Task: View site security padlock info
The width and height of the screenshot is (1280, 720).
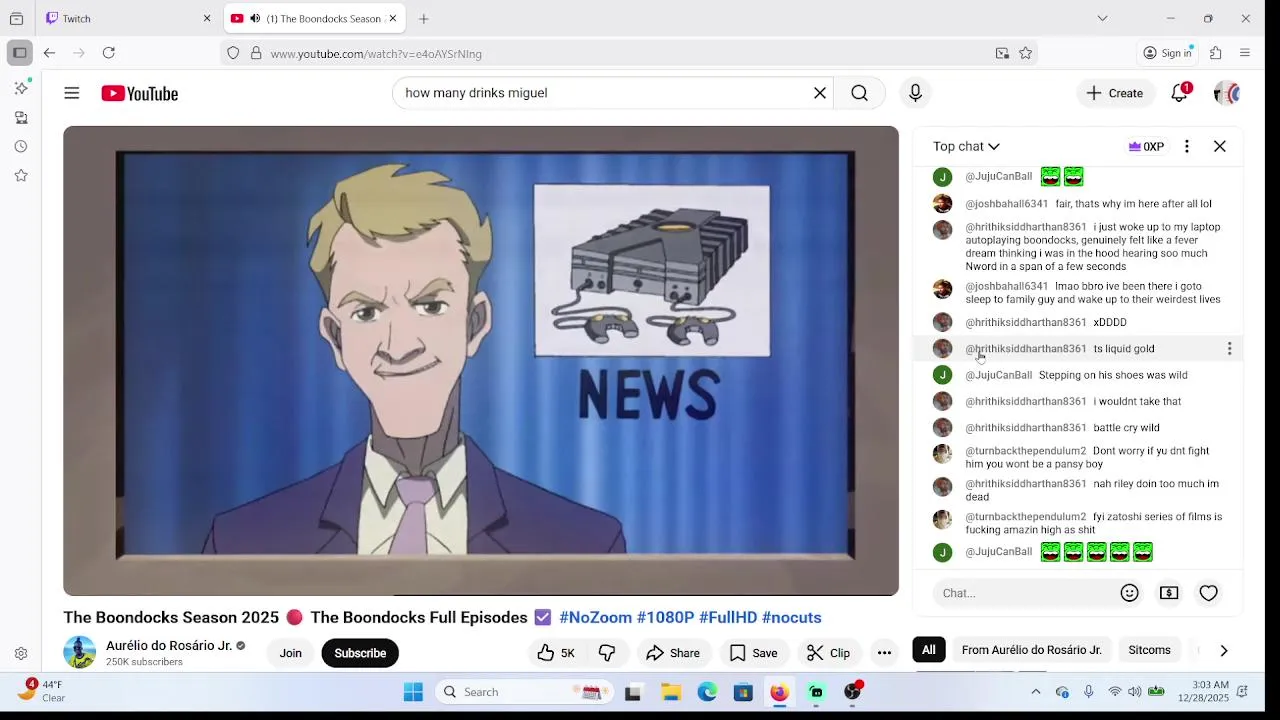Action: [256, 53]
